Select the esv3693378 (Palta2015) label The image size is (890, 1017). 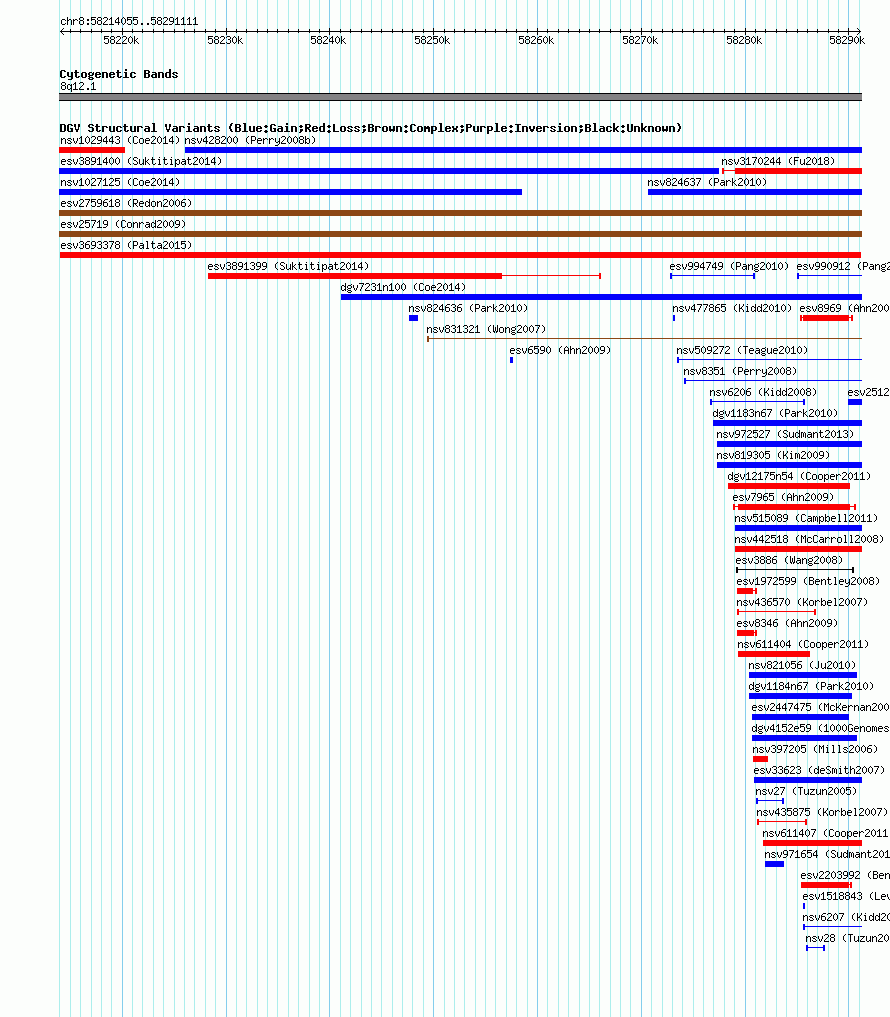click(x=126, y=245)
